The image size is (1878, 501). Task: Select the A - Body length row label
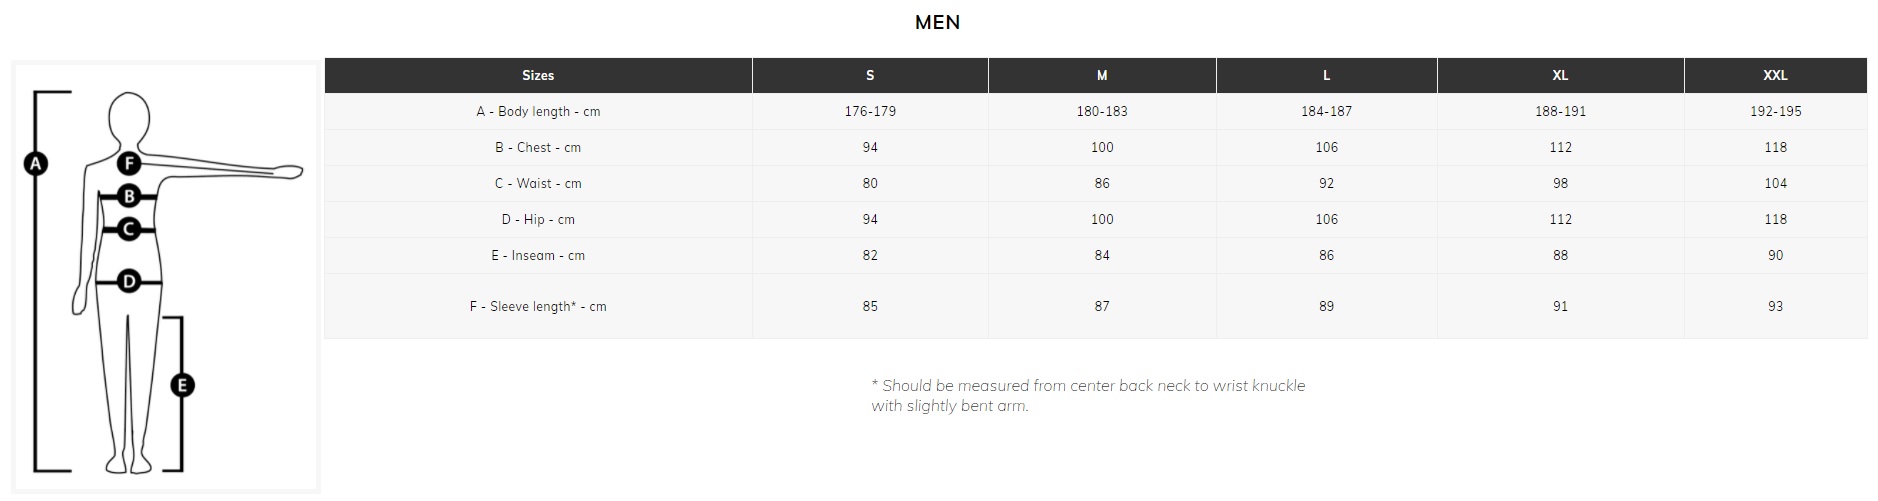coord(538,111)
